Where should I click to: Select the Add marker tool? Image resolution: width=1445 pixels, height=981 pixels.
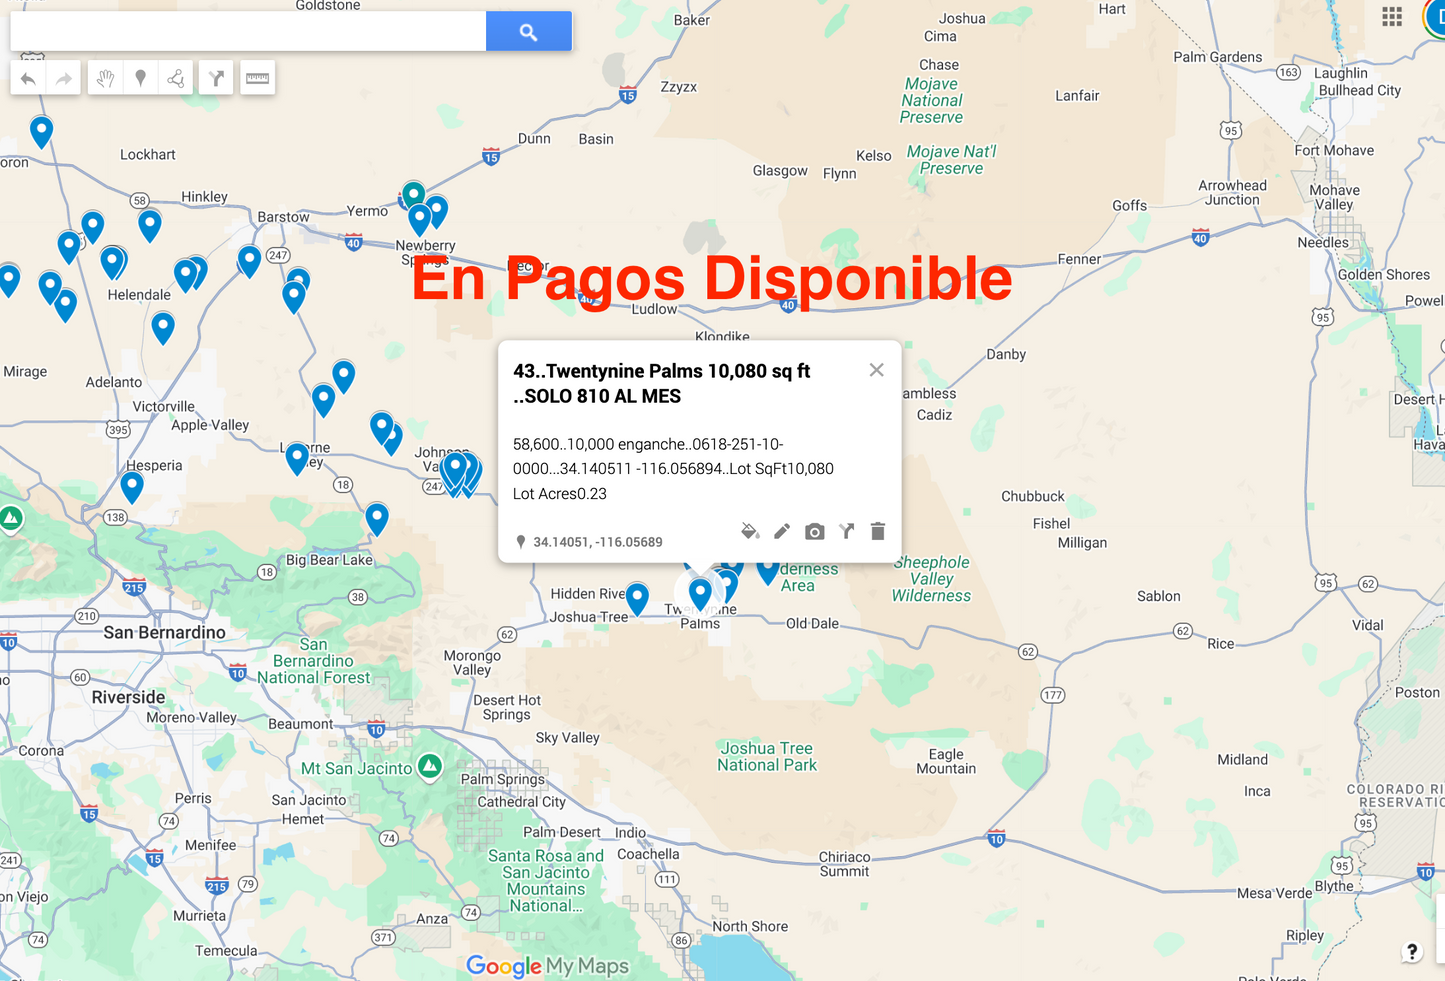coord(141,78)
